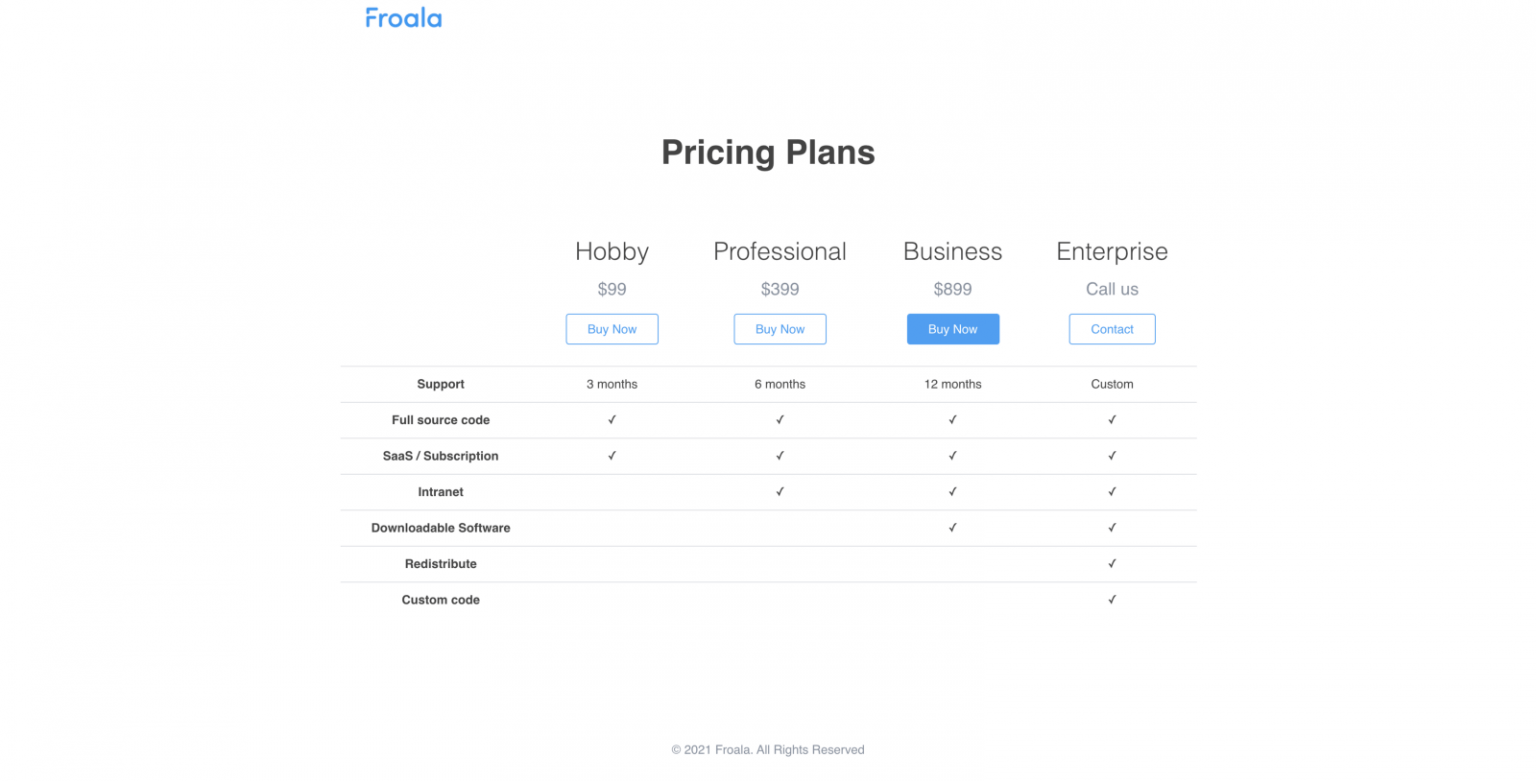This screenshot has width=1536, height=781.
Task: Click the SaaS checkmark under Professional
Action: coord(780,456)
